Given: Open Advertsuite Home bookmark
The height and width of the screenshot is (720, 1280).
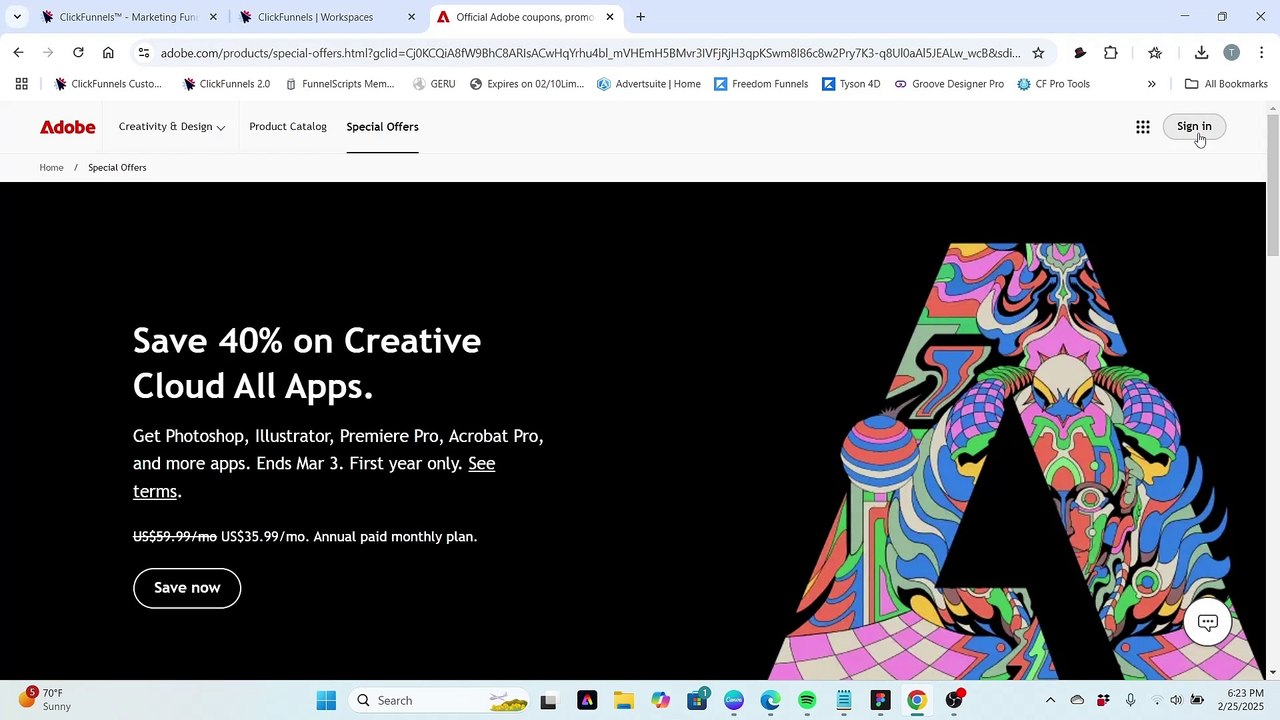Looking at the screenshot, I should click(x=648, y=84).
